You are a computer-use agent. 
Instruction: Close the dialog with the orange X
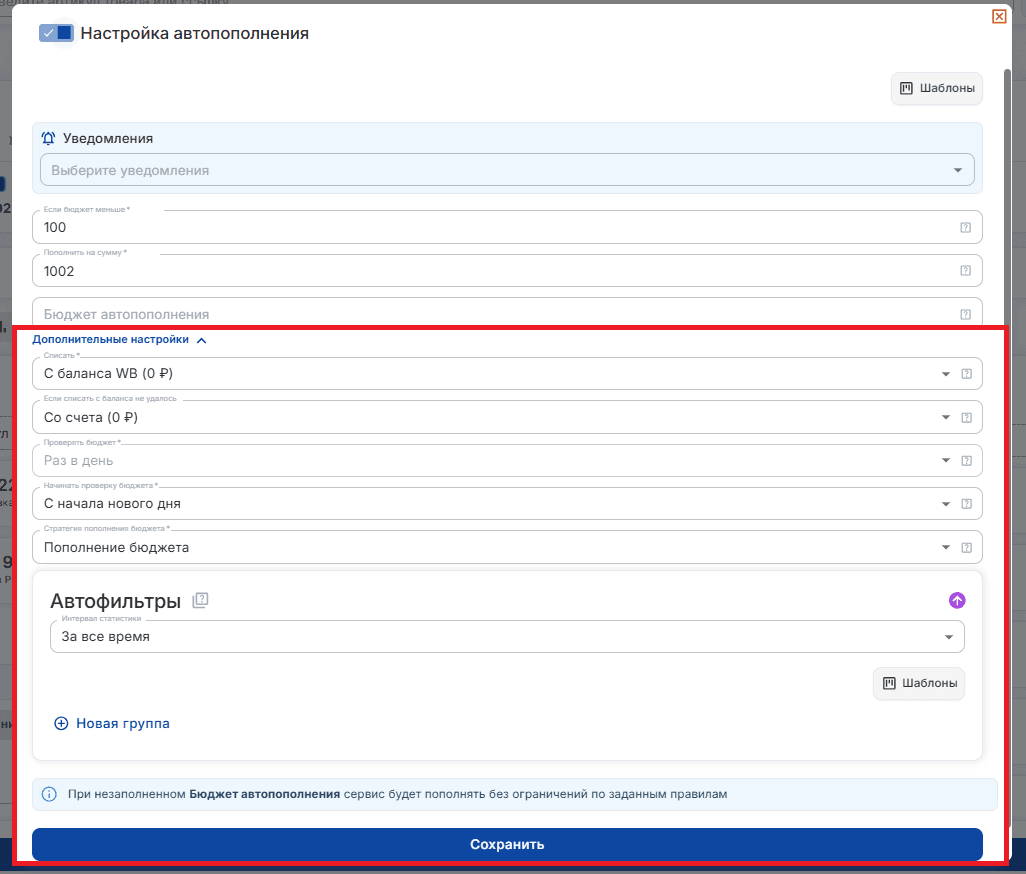point(999,16)
